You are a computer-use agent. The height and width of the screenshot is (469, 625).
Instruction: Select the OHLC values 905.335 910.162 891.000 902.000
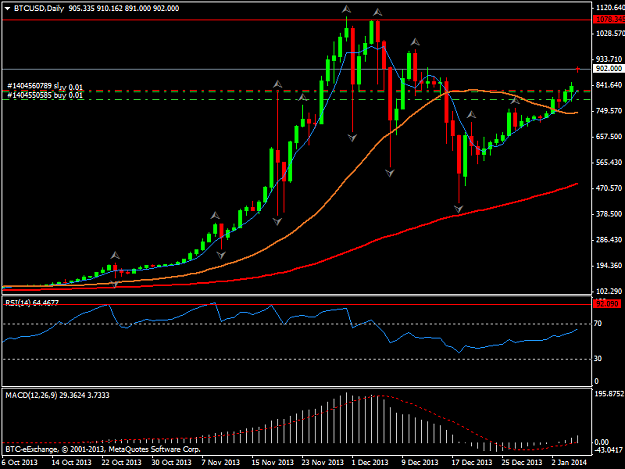124,8
